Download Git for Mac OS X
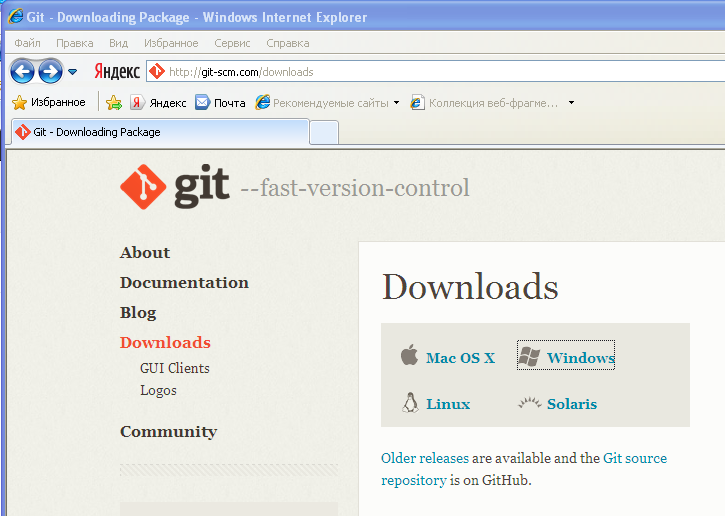 [461, 358]
